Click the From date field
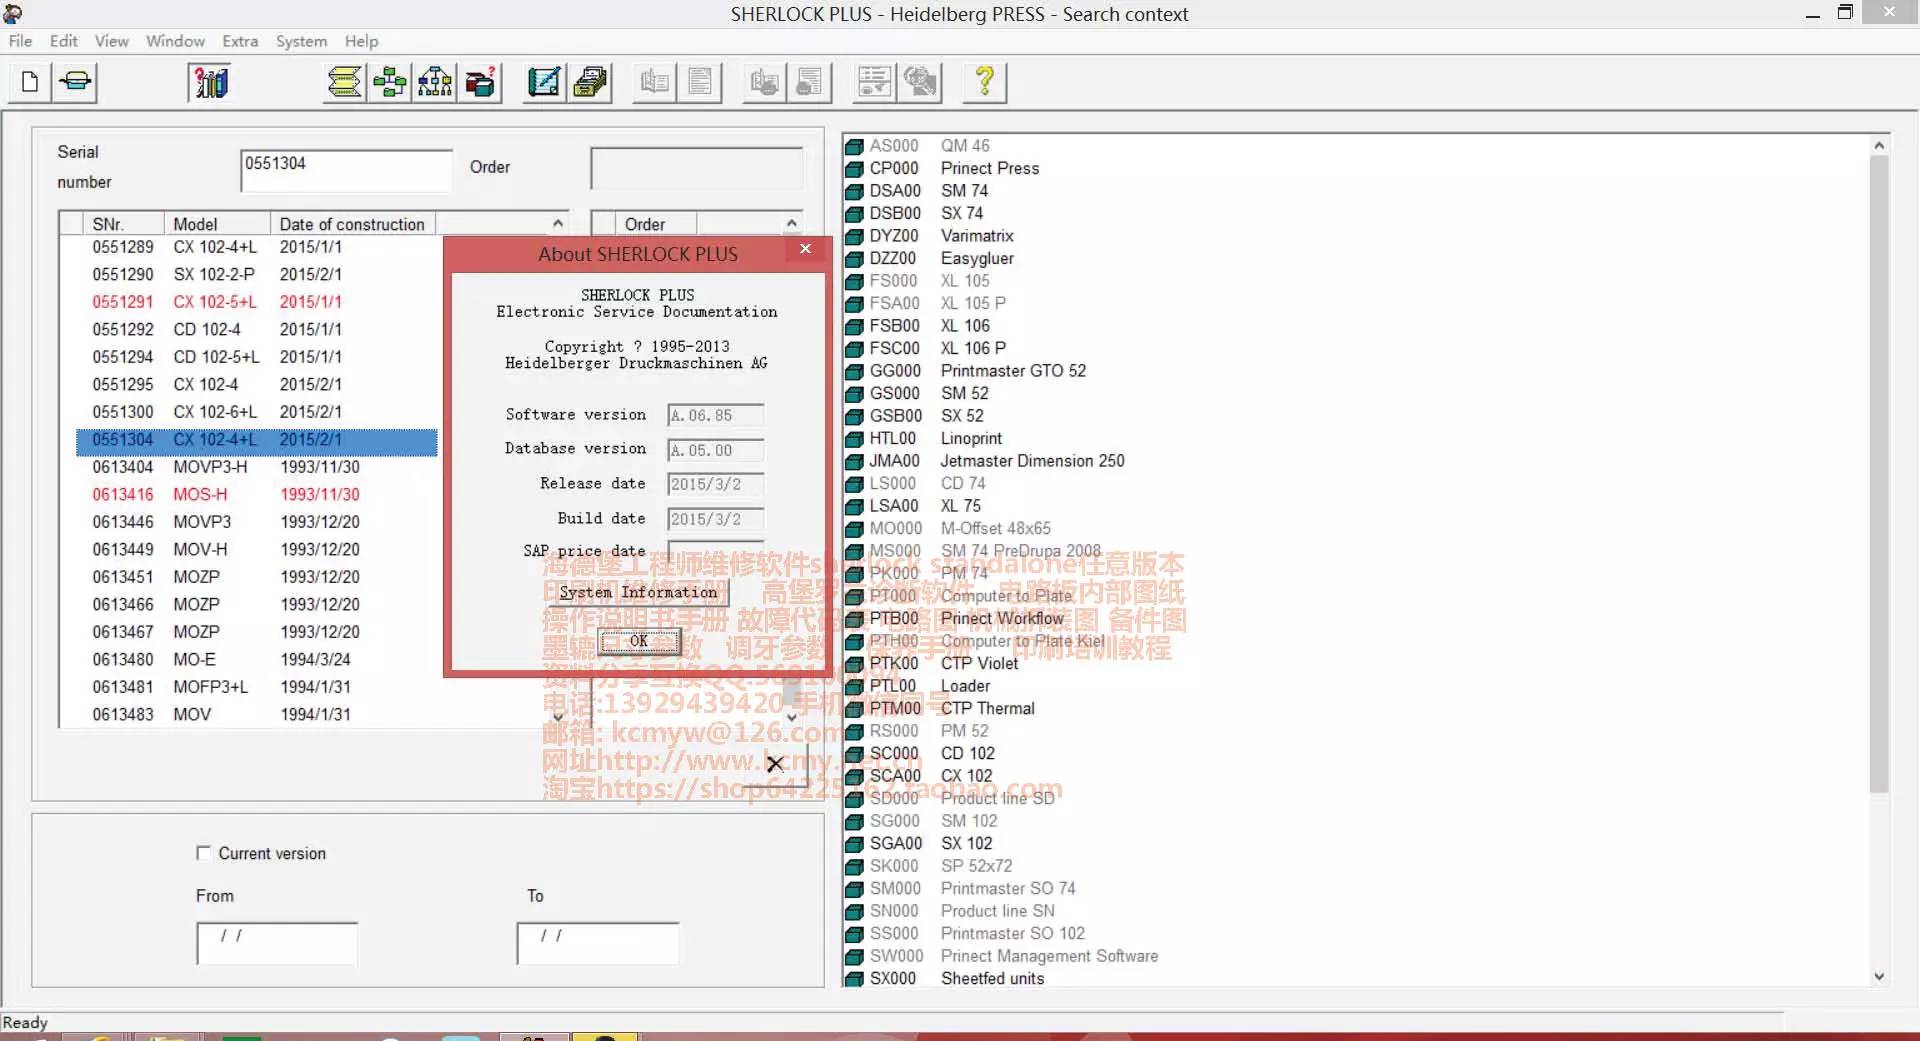 coord(277,943)
